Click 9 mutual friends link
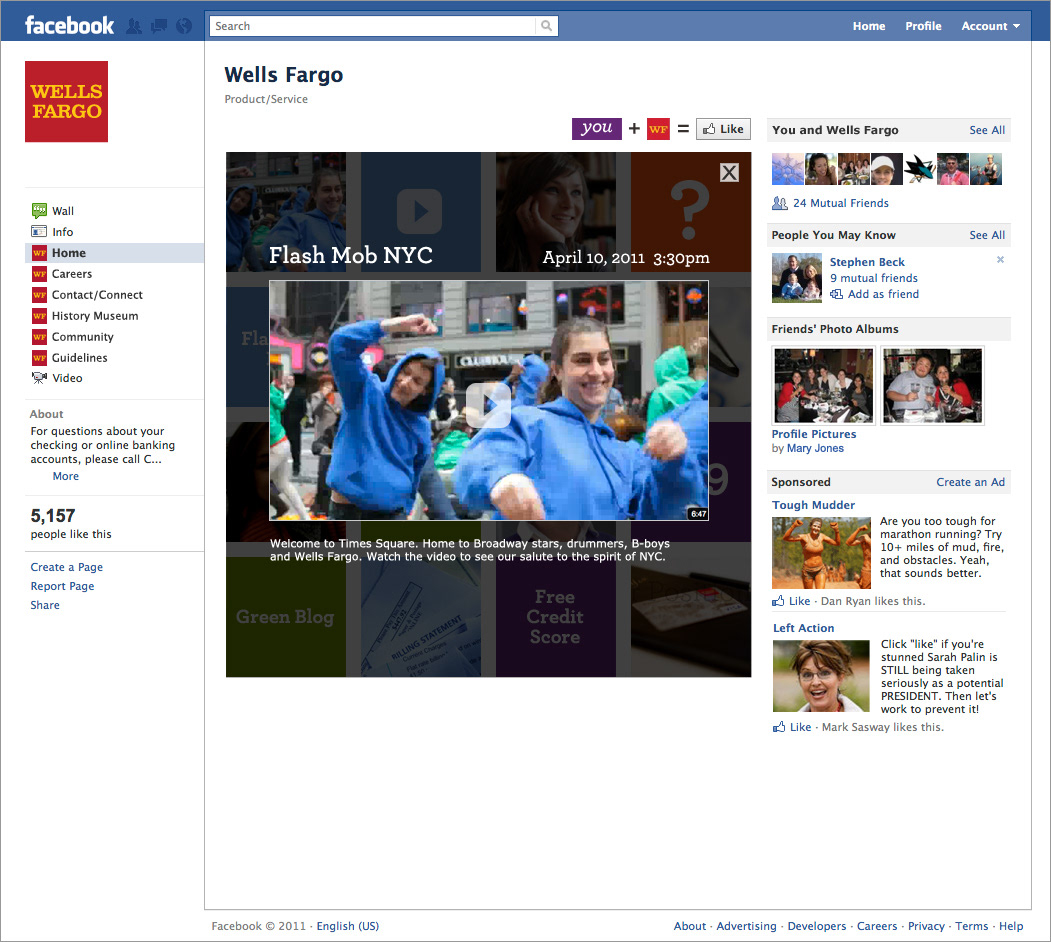 click(873, 278)
